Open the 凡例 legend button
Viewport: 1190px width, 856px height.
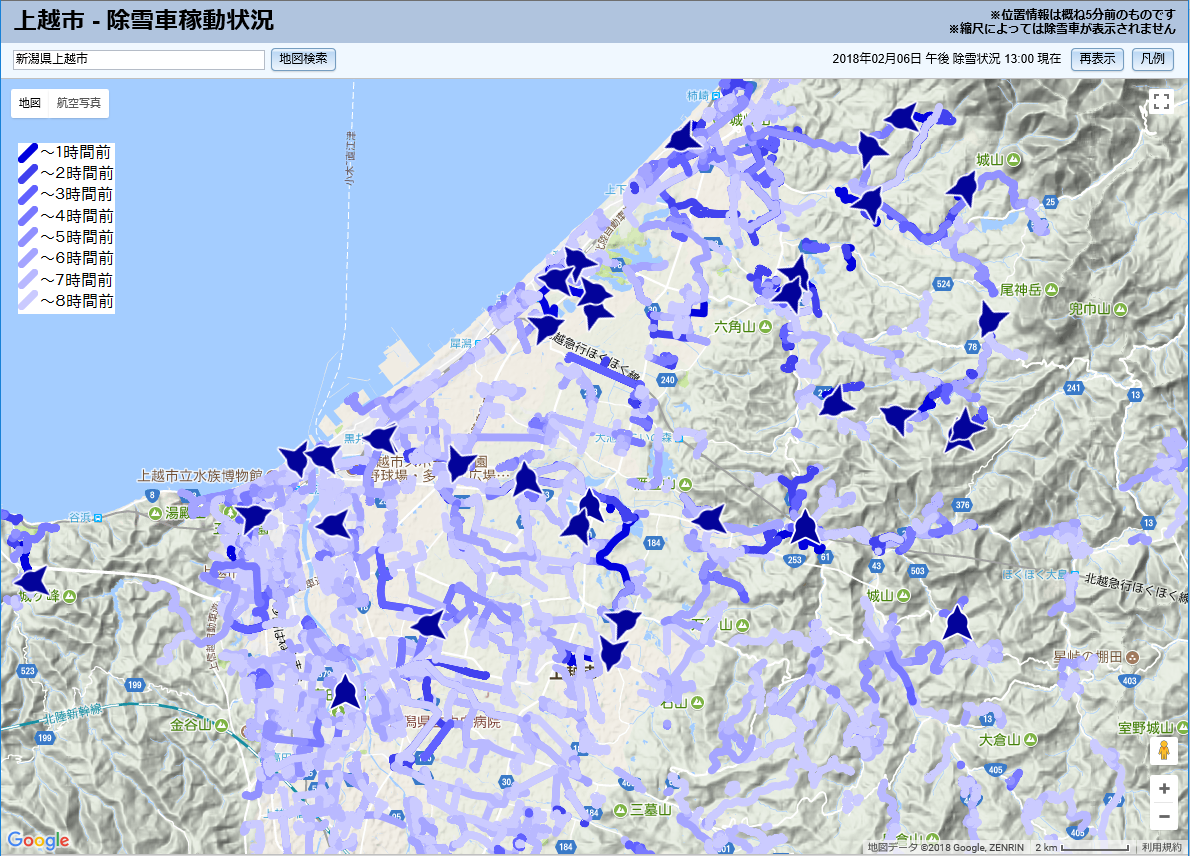(x=1153, y=59)
